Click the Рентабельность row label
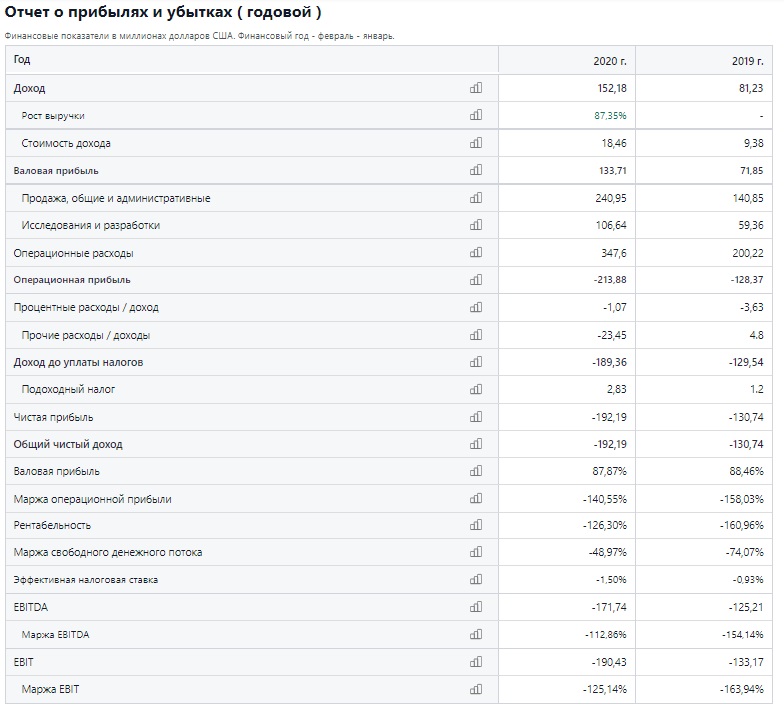The width and height of the screenshot is (784, 720). click(x=52, y=525)
